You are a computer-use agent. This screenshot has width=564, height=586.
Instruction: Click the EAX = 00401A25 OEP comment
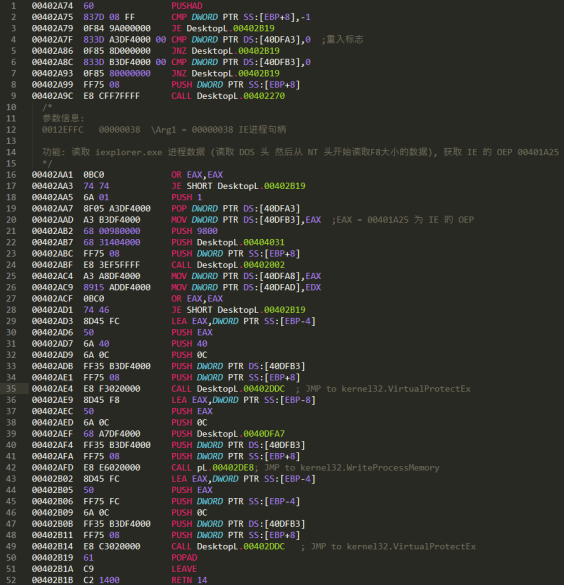tap(403, 219)
